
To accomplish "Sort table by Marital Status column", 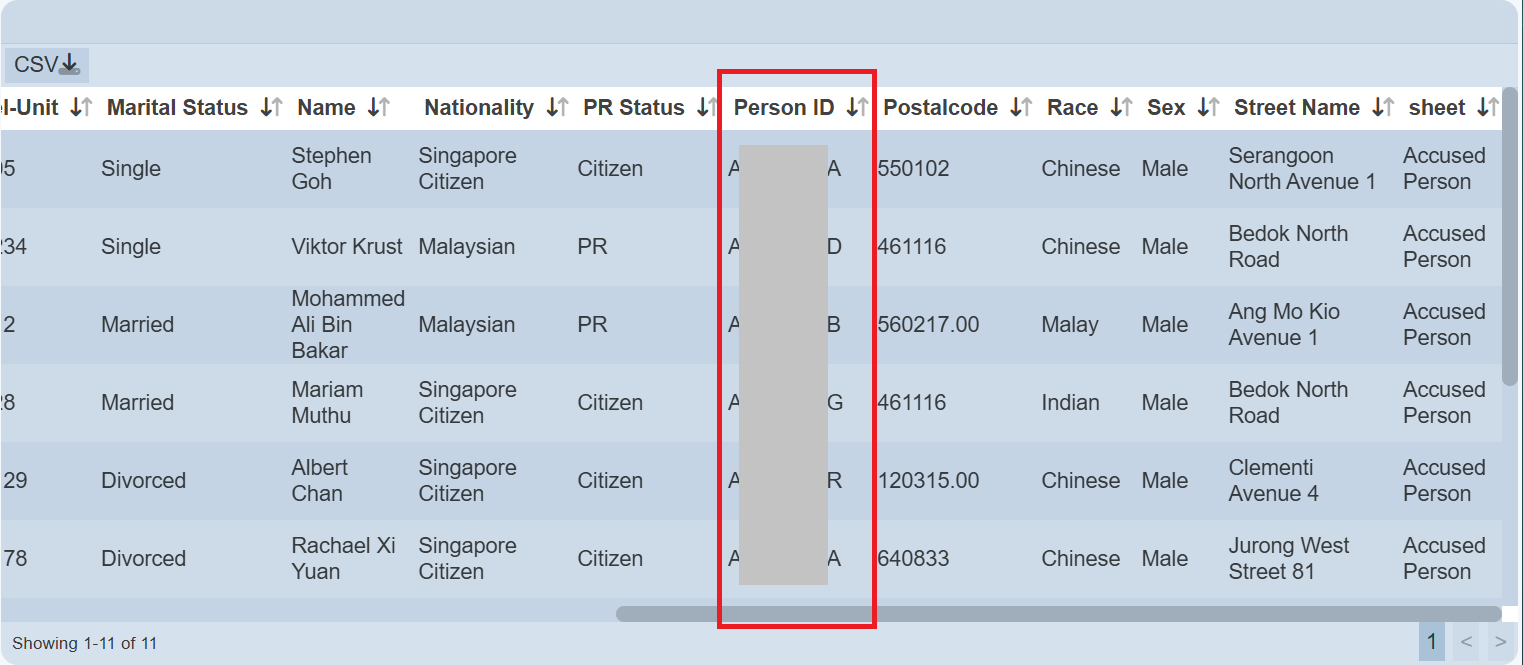I will click(x=271, y=108).
